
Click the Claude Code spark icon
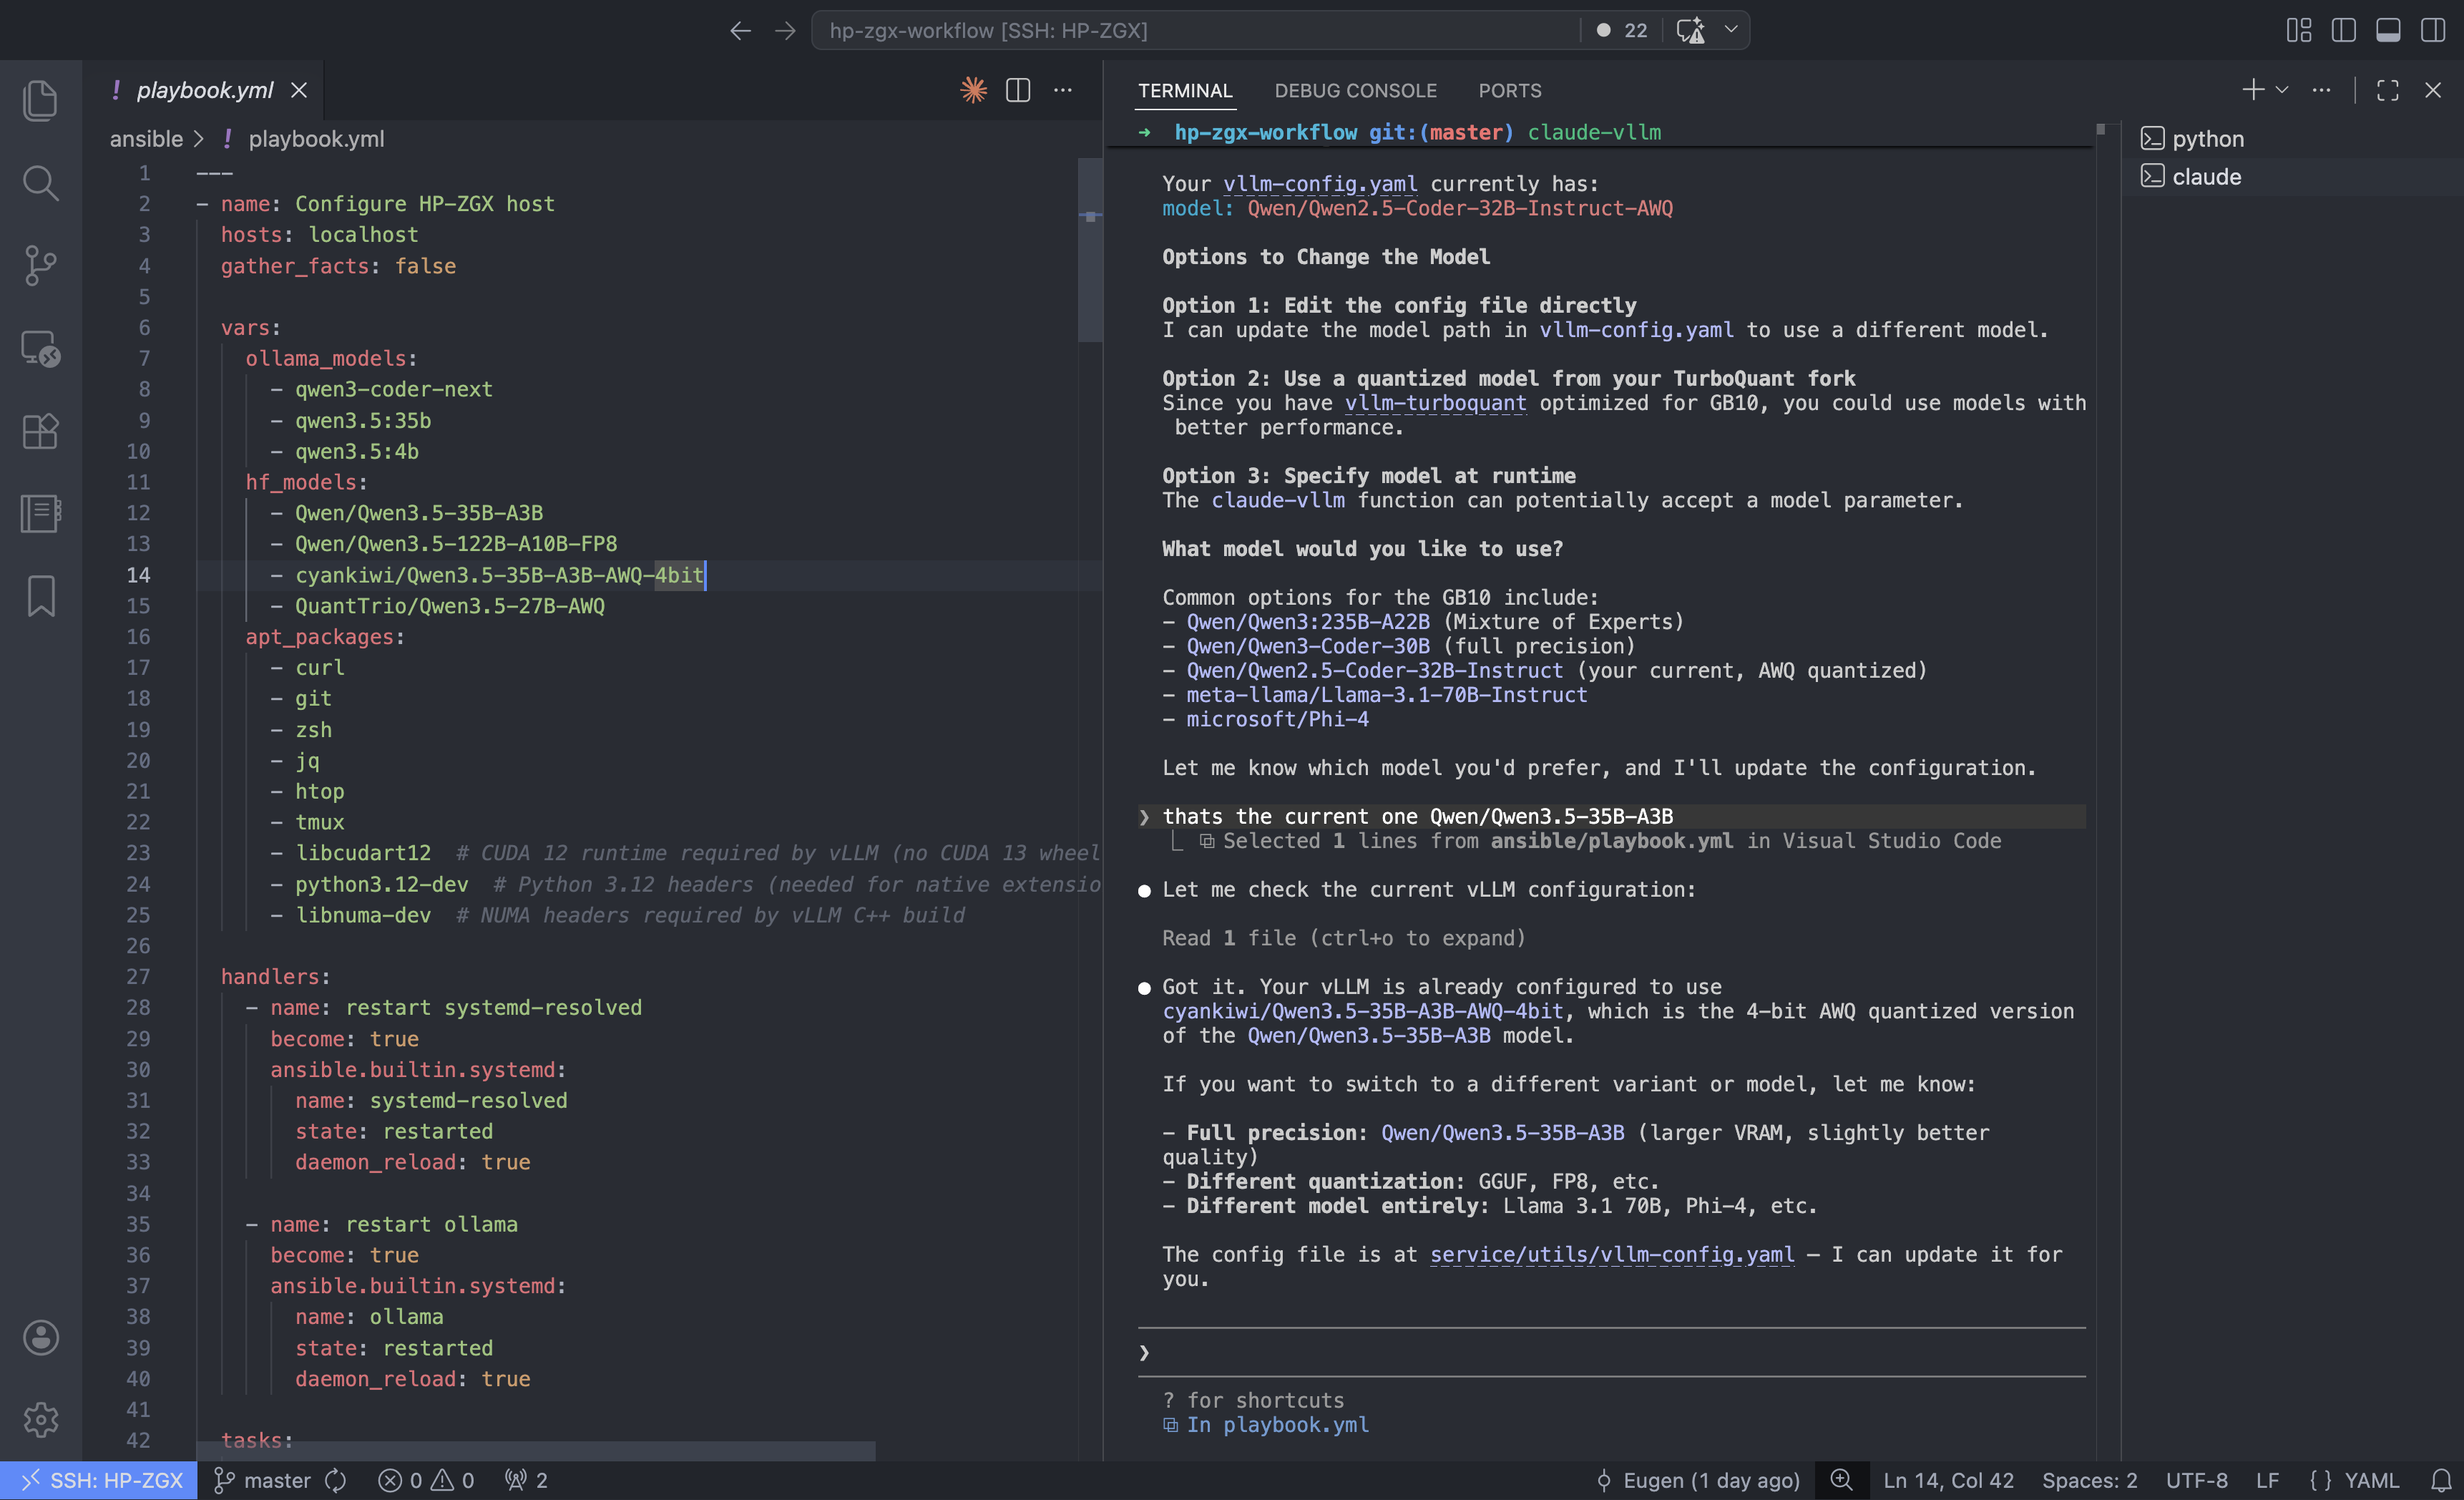point(973,90)
